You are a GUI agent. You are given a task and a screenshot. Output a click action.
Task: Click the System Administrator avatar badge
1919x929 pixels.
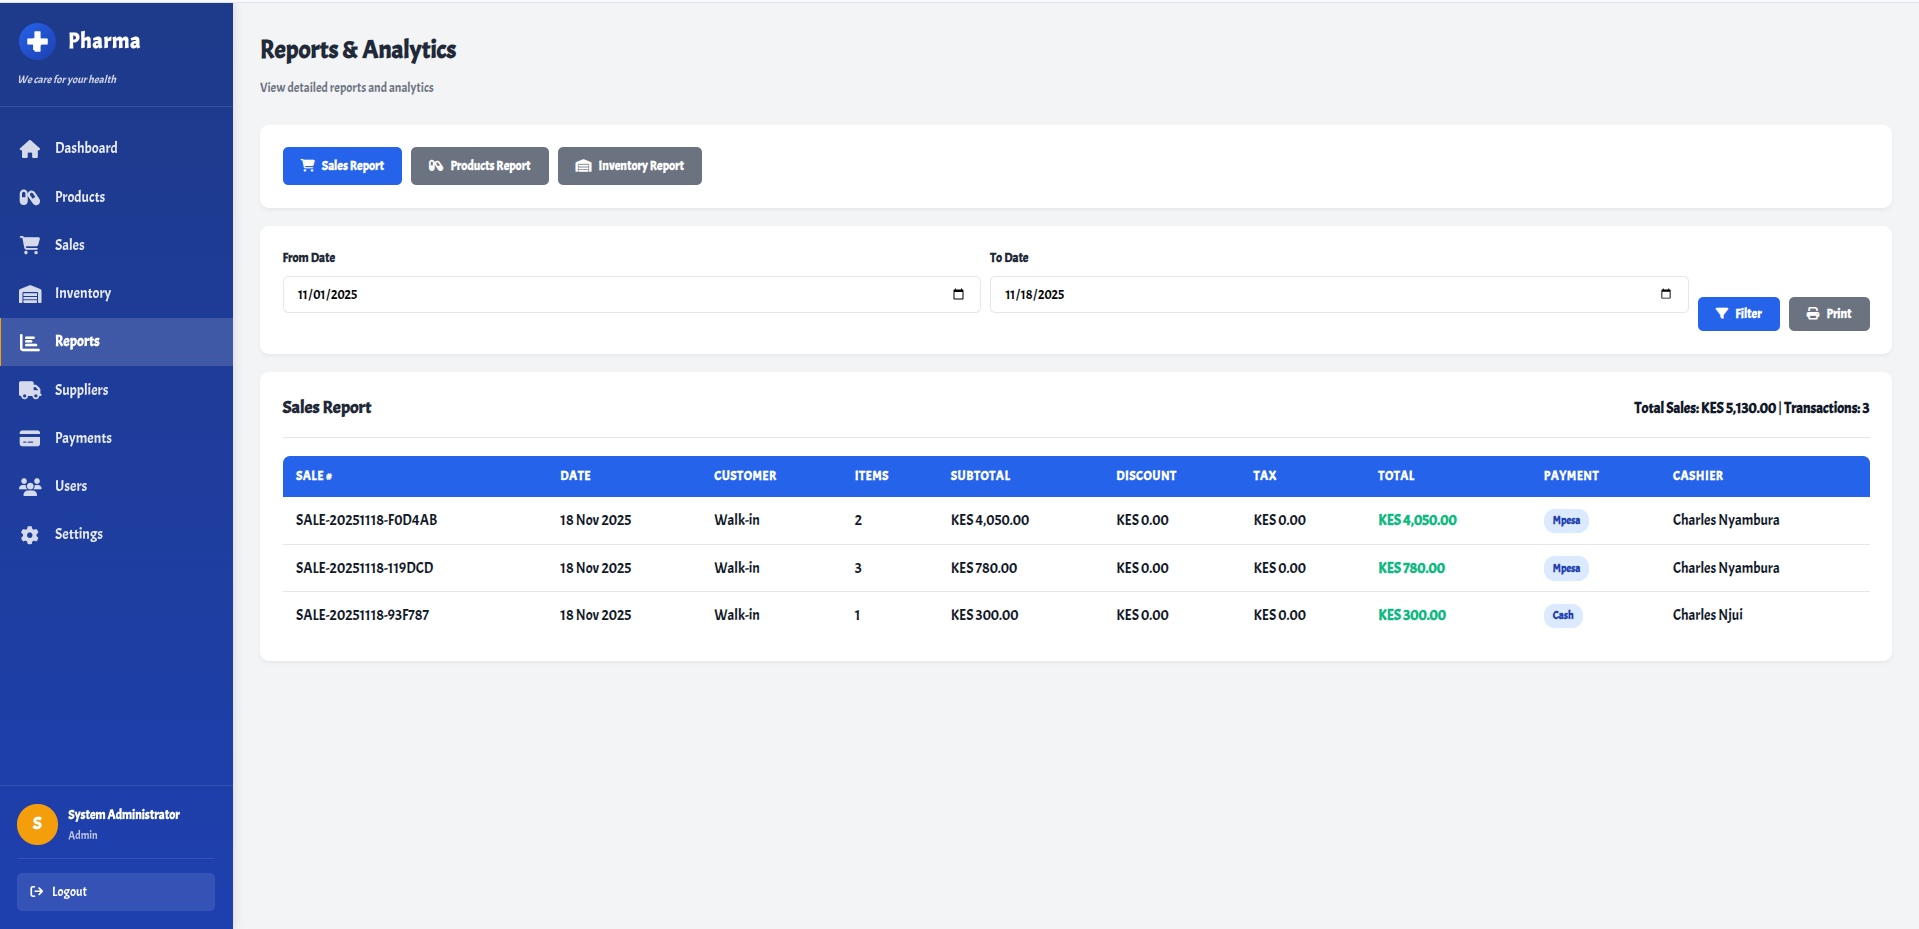point(37,824)
